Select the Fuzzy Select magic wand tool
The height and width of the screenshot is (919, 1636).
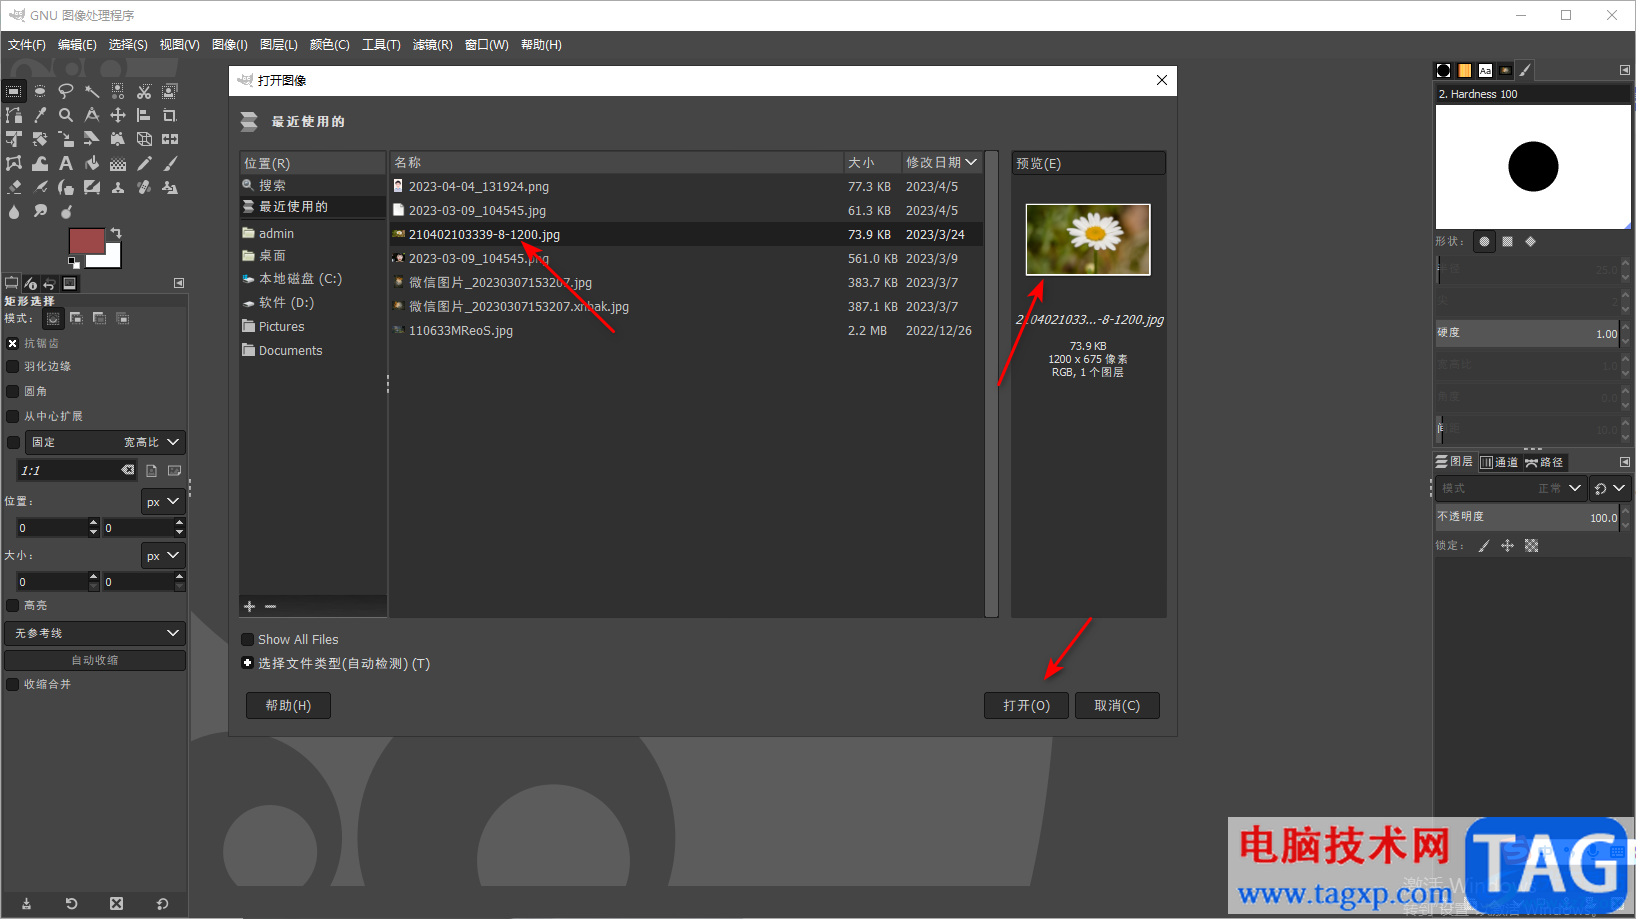(92, 91)
